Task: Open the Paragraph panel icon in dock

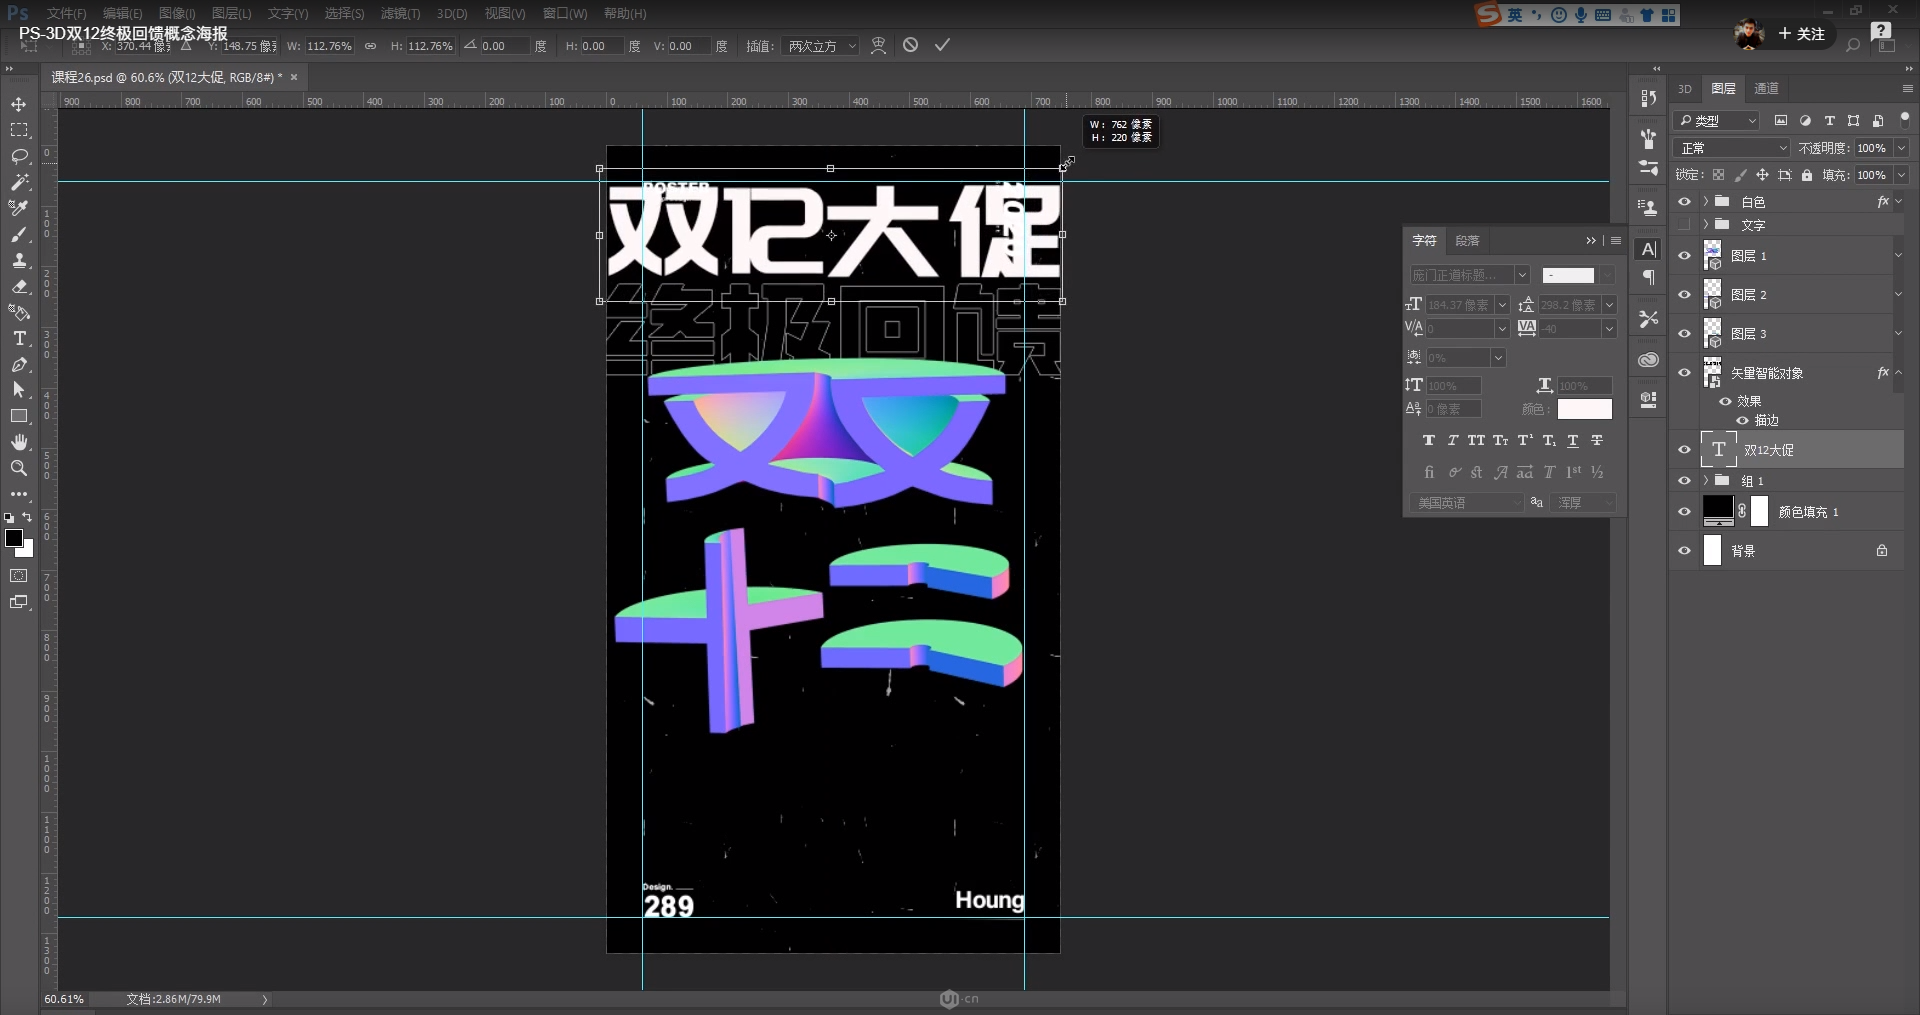Action: [1649, 277]
